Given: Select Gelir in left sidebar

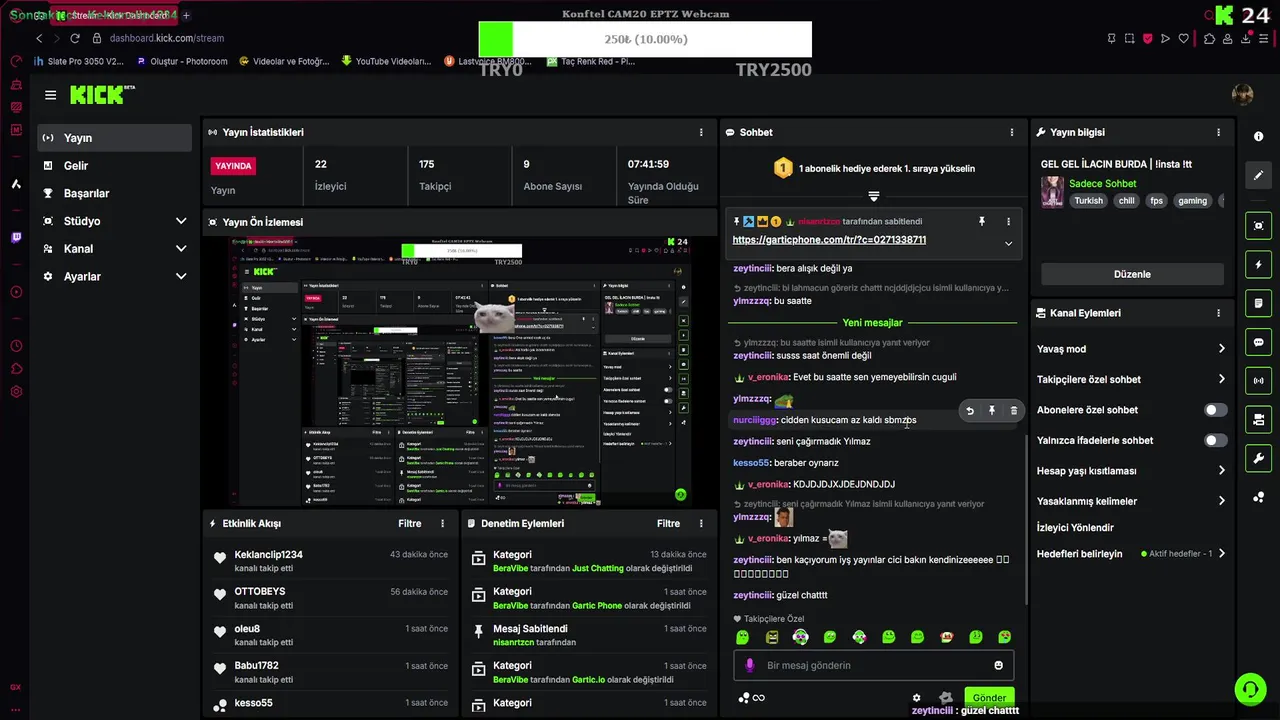Looking at the screenshot, I should [x=114, y=166].
